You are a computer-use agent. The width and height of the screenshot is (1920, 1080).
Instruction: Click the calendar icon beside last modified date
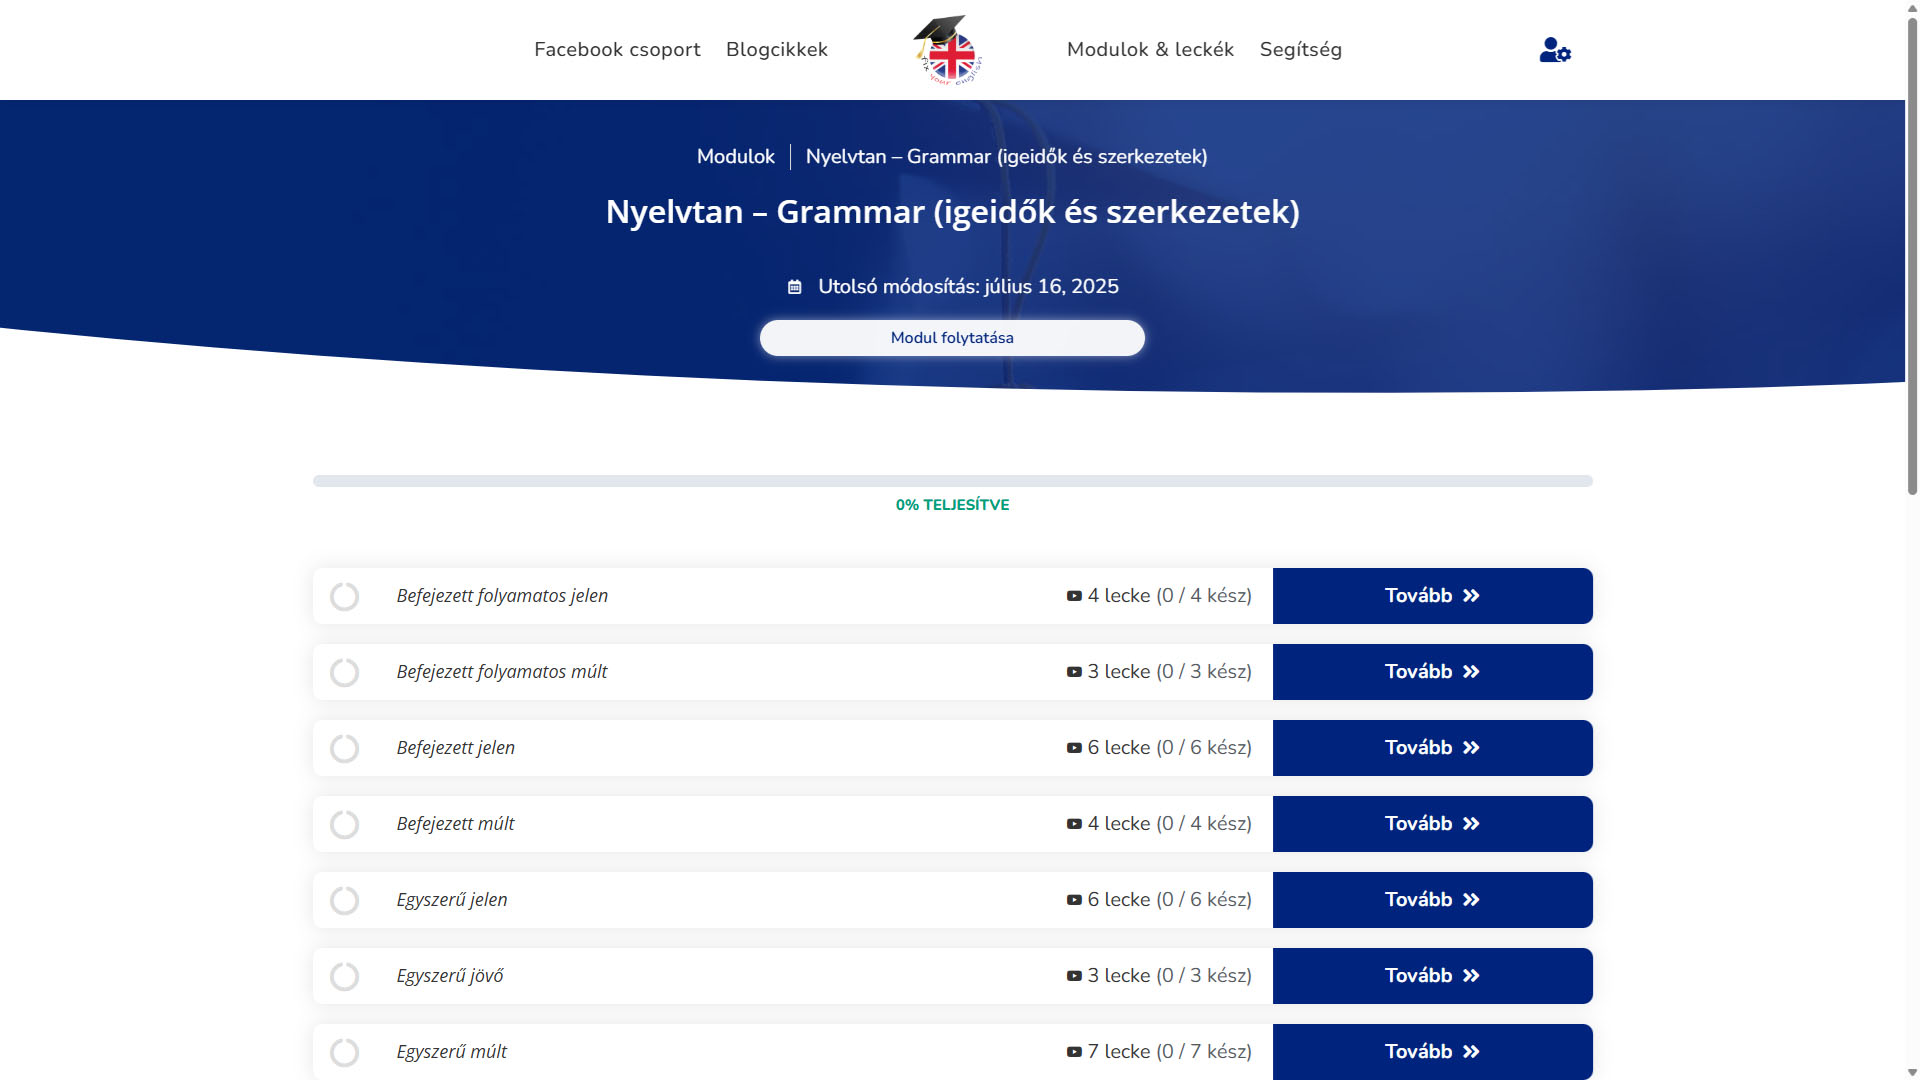(795, 287)
